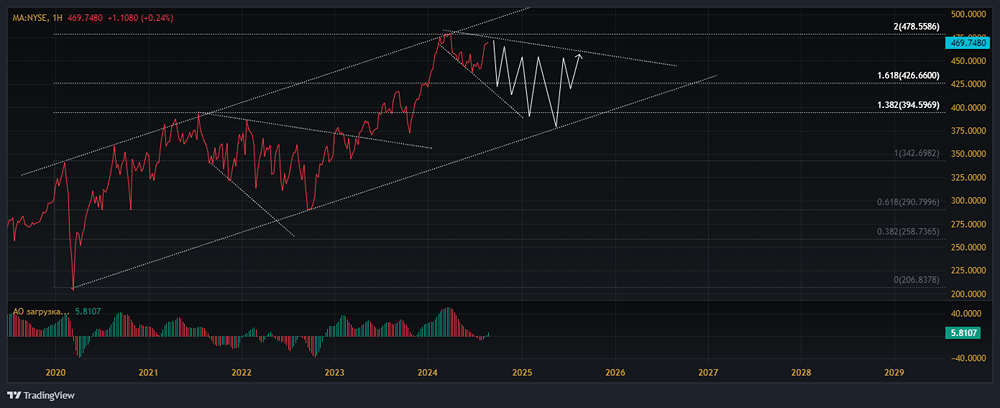
Task: Click the 2023 time axis label
Action: tap(335, 372)
